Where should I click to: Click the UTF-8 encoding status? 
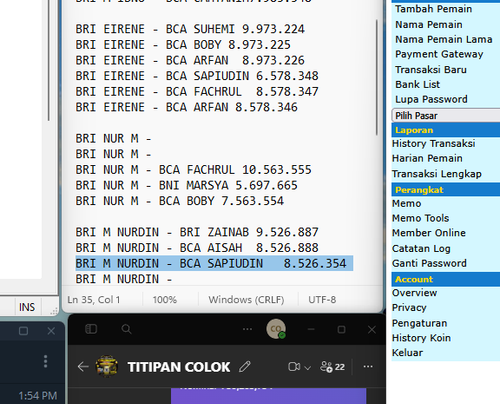(x=322, y=300)
